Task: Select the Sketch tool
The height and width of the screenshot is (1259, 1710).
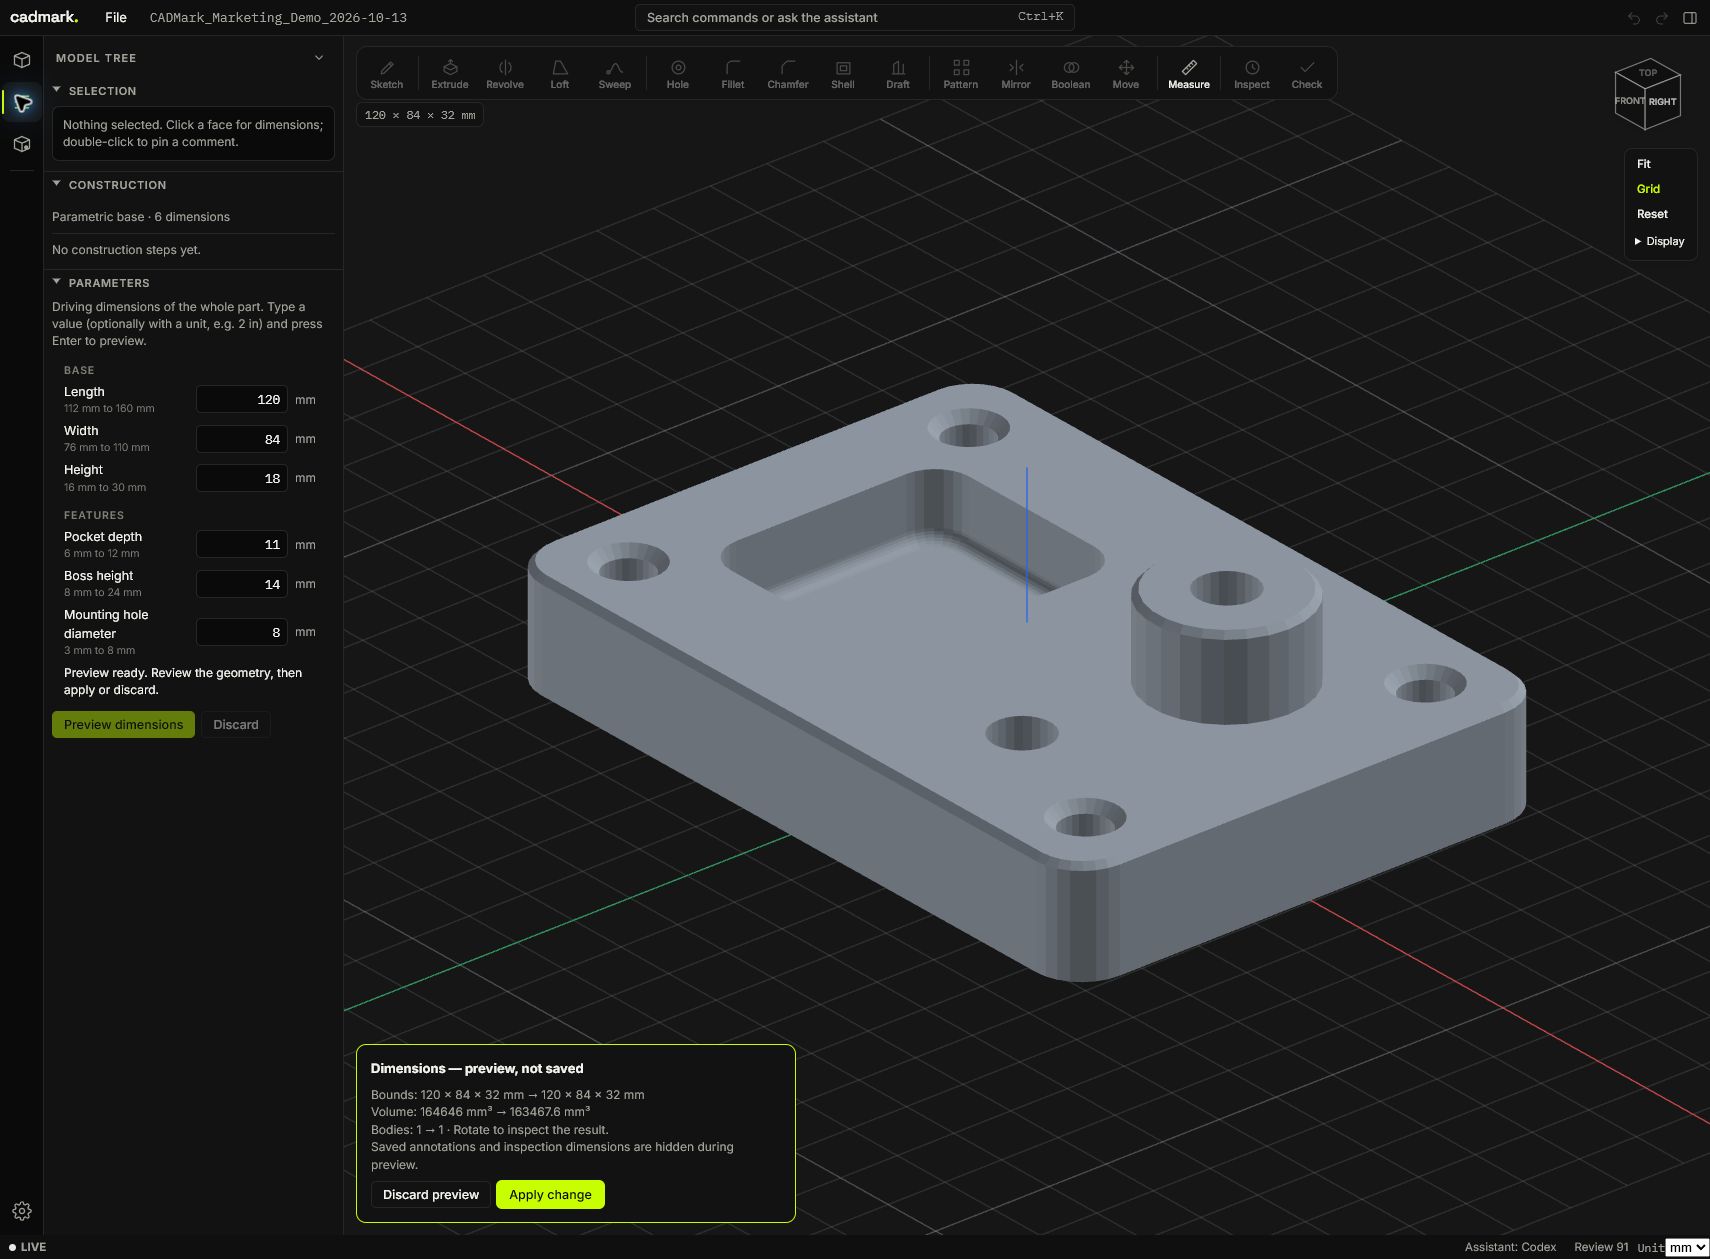Action: click(x=387, y=74)
